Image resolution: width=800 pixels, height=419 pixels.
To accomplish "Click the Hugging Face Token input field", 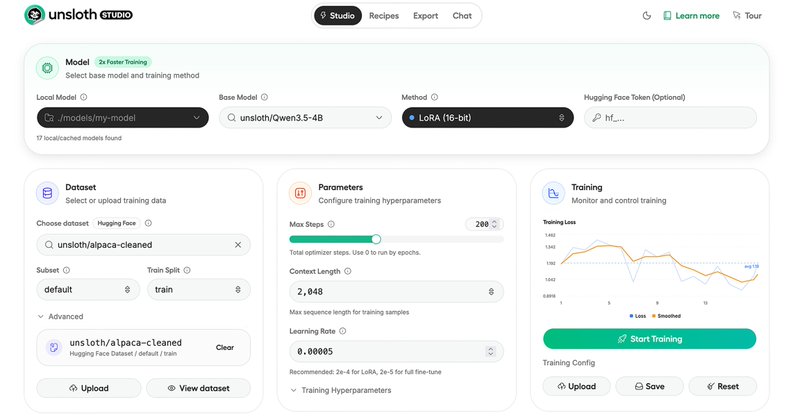I will click(670, 117).
